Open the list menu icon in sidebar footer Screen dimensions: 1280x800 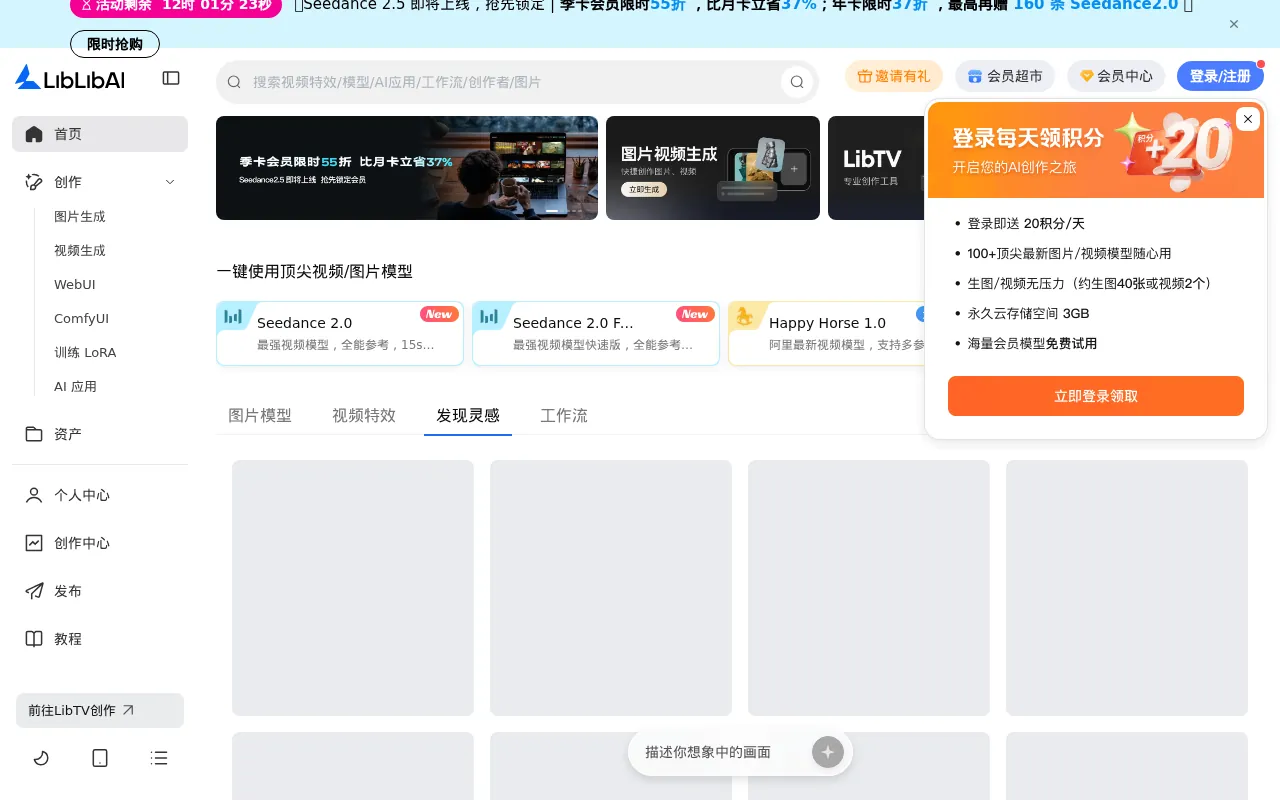(x=159, y=758)
